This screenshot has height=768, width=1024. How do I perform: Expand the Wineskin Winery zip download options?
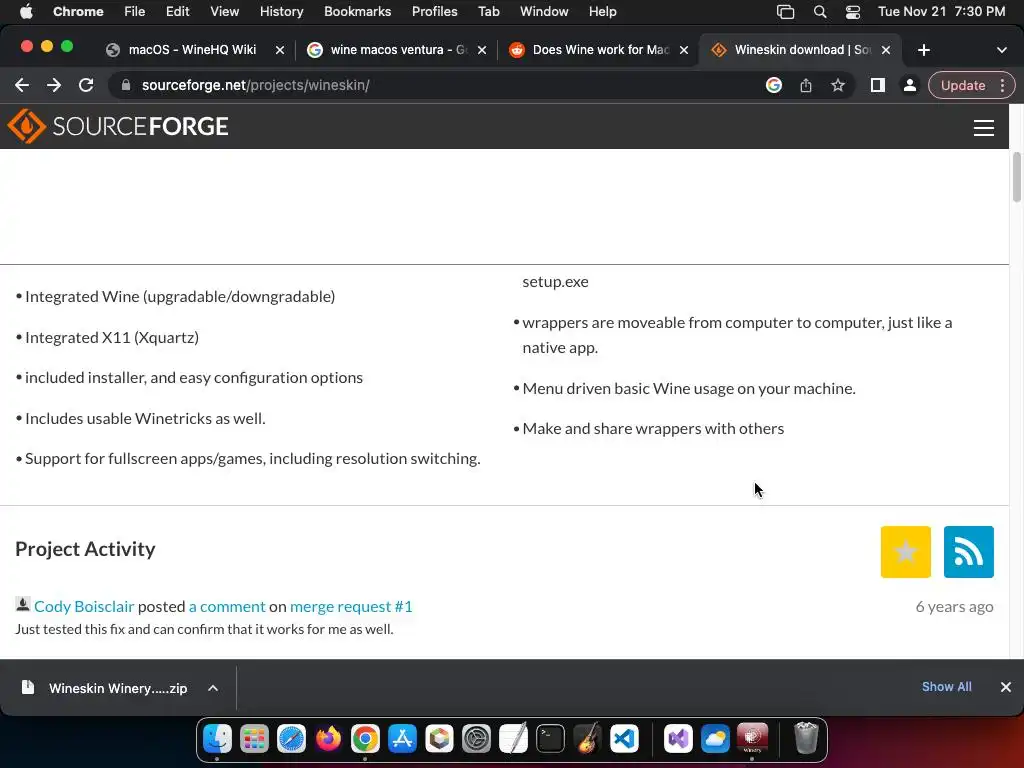click(213, 688)
